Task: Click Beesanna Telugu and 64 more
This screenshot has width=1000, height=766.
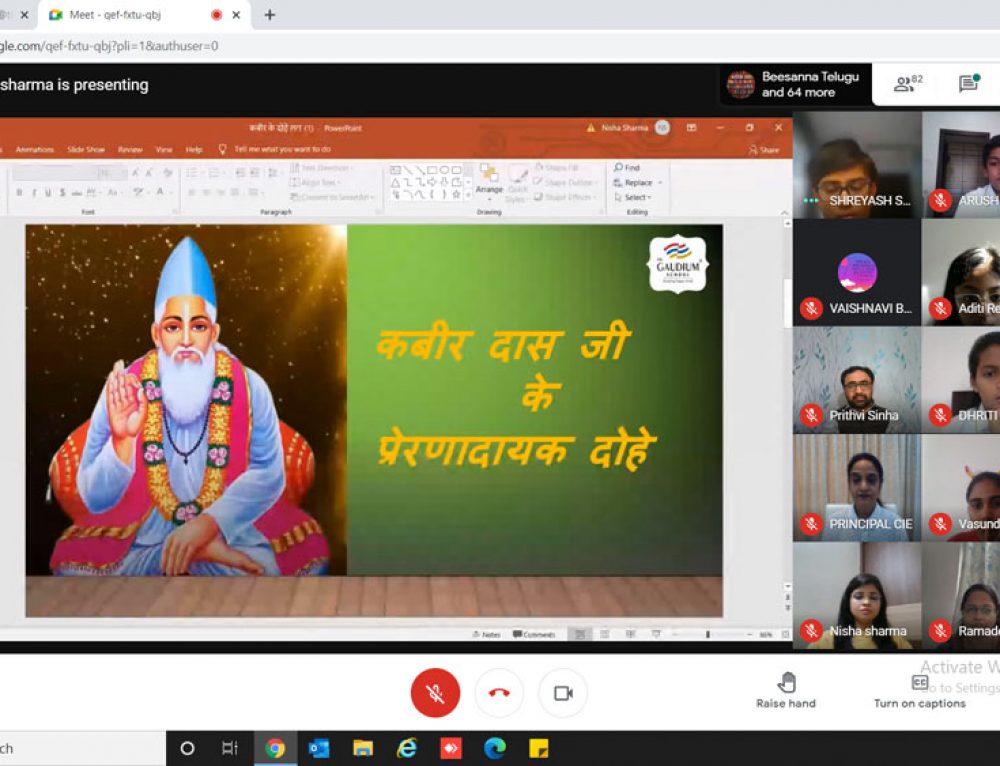Action: [x=796, y=84]
